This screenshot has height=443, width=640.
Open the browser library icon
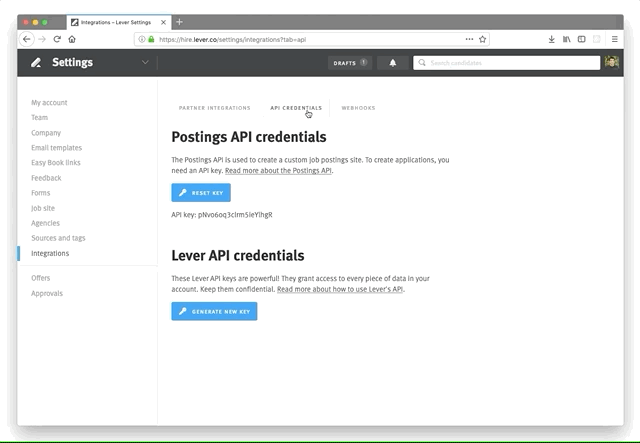567,39
